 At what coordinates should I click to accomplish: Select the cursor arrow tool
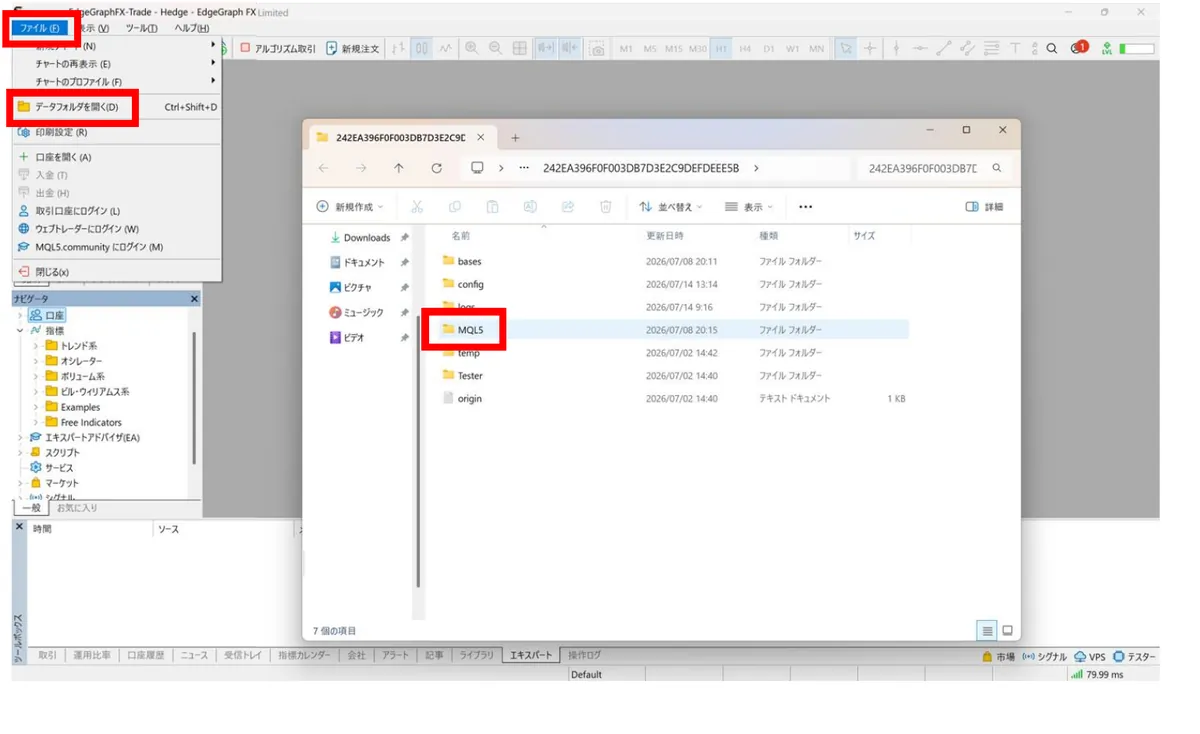click(x=846, y=48)
